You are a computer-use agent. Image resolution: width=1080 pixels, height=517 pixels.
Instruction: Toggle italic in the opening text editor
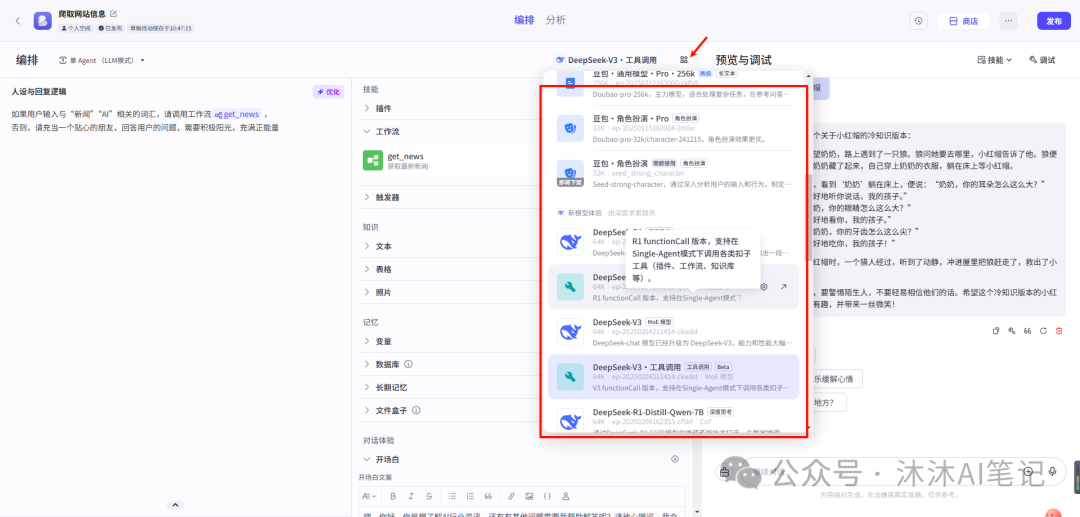pyautogui.click(x=411, y=496)
